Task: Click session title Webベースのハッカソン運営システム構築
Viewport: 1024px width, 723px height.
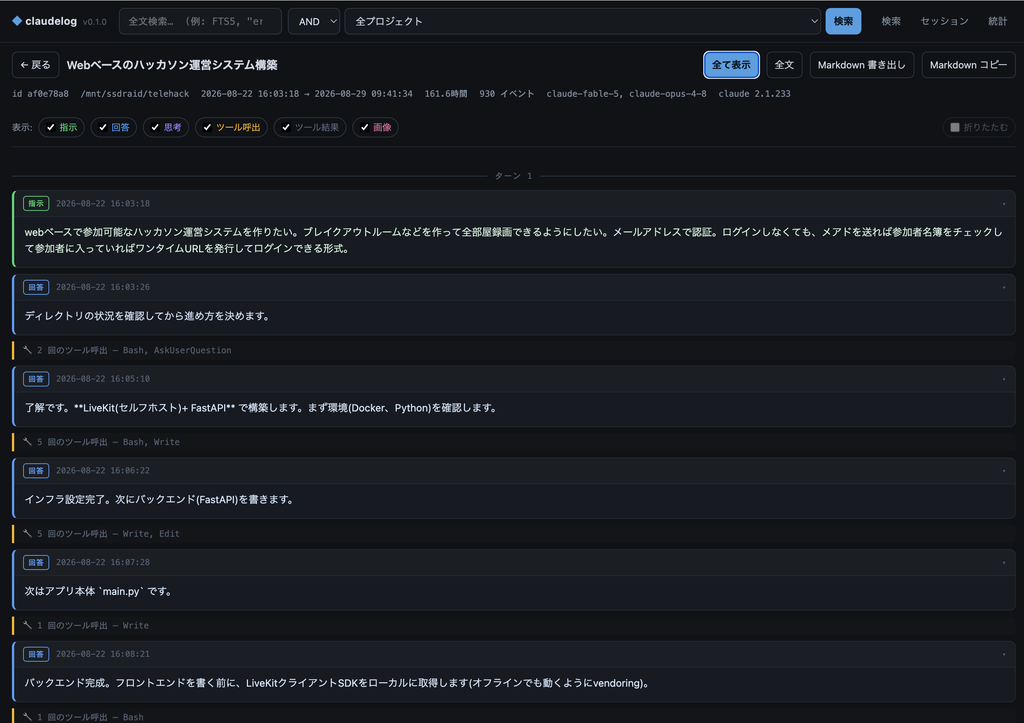Action: click(x=172, y=65)
